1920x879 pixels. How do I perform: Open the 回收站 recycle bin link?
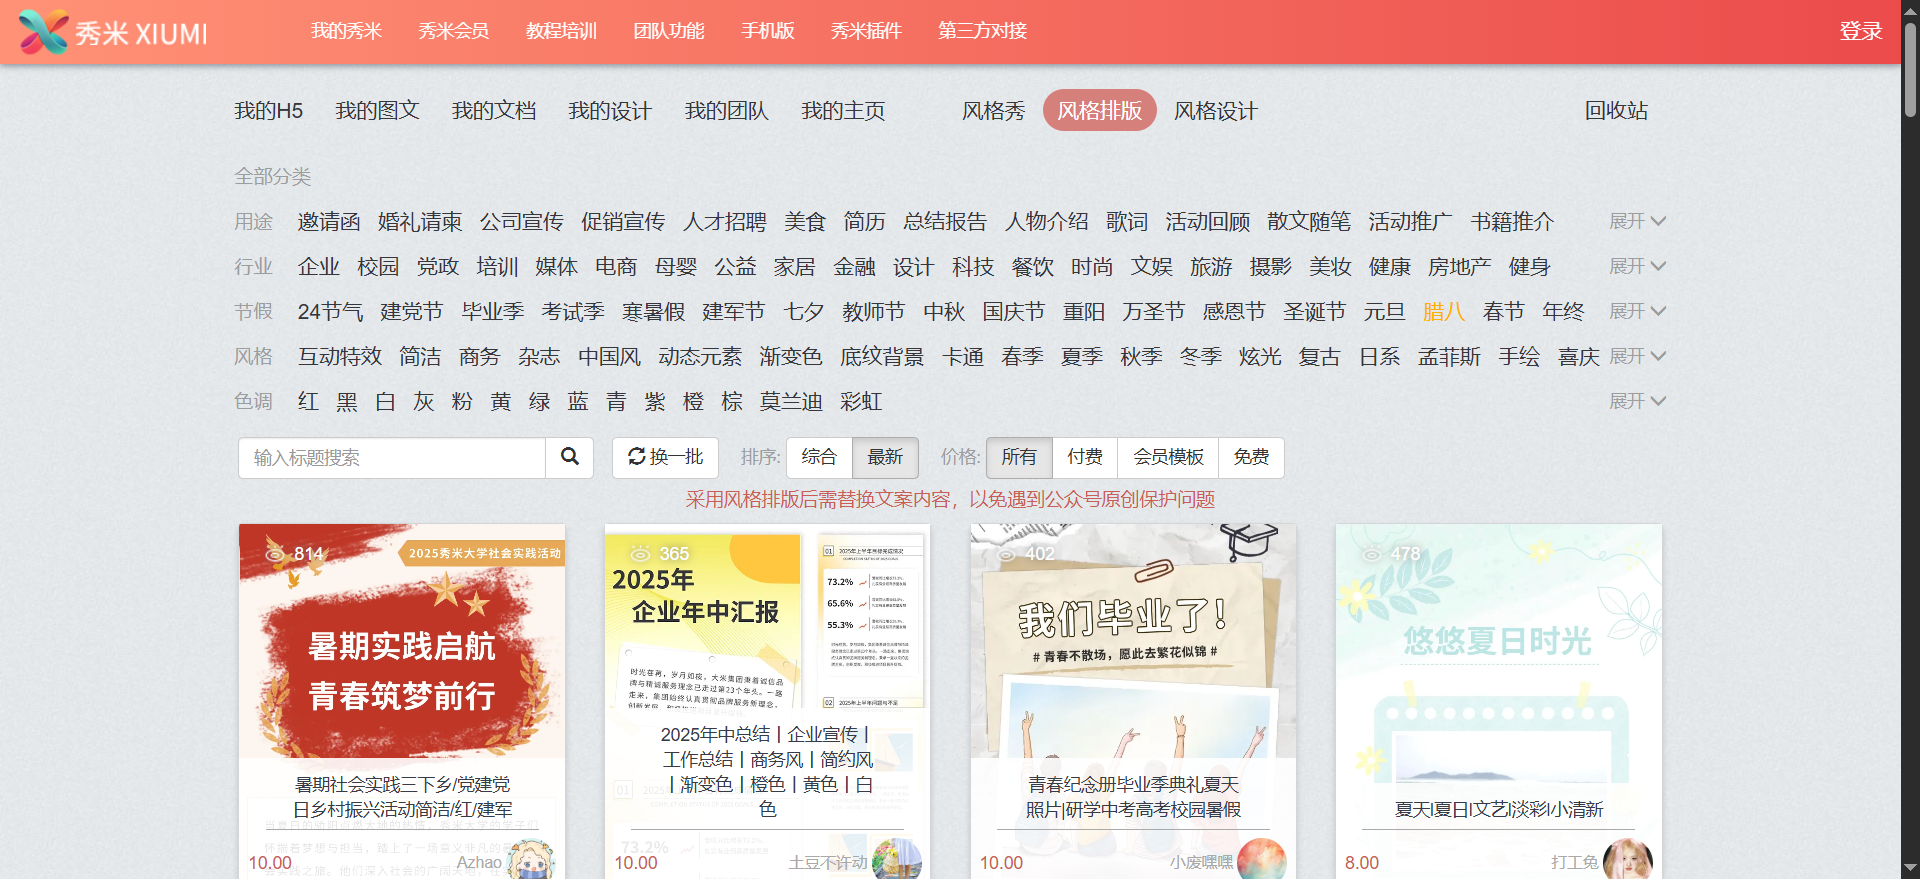1616,110
